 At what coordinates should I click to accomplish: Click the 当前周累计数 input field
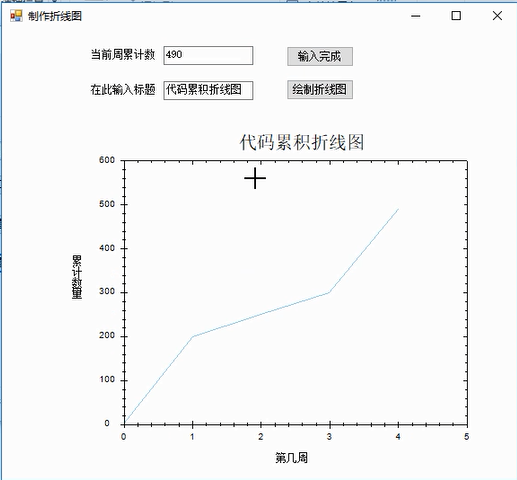coord(208,55)
